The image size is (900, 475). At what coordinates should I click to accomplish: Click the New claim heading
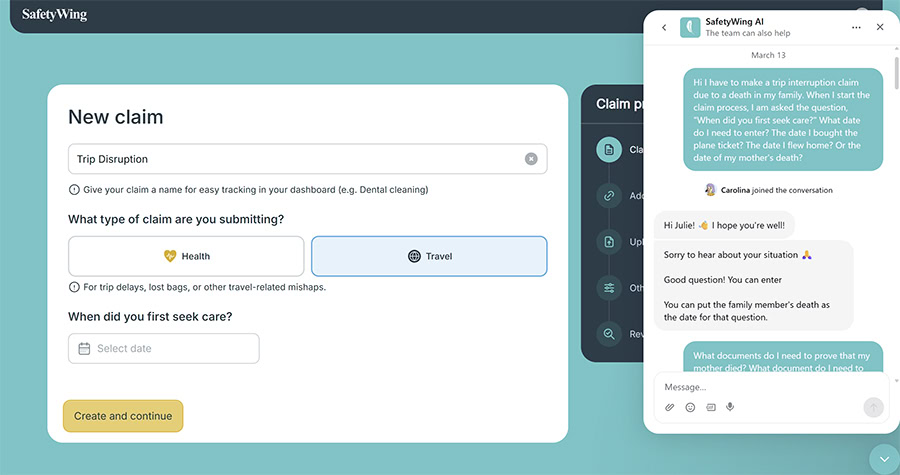[x=116, y=117]
